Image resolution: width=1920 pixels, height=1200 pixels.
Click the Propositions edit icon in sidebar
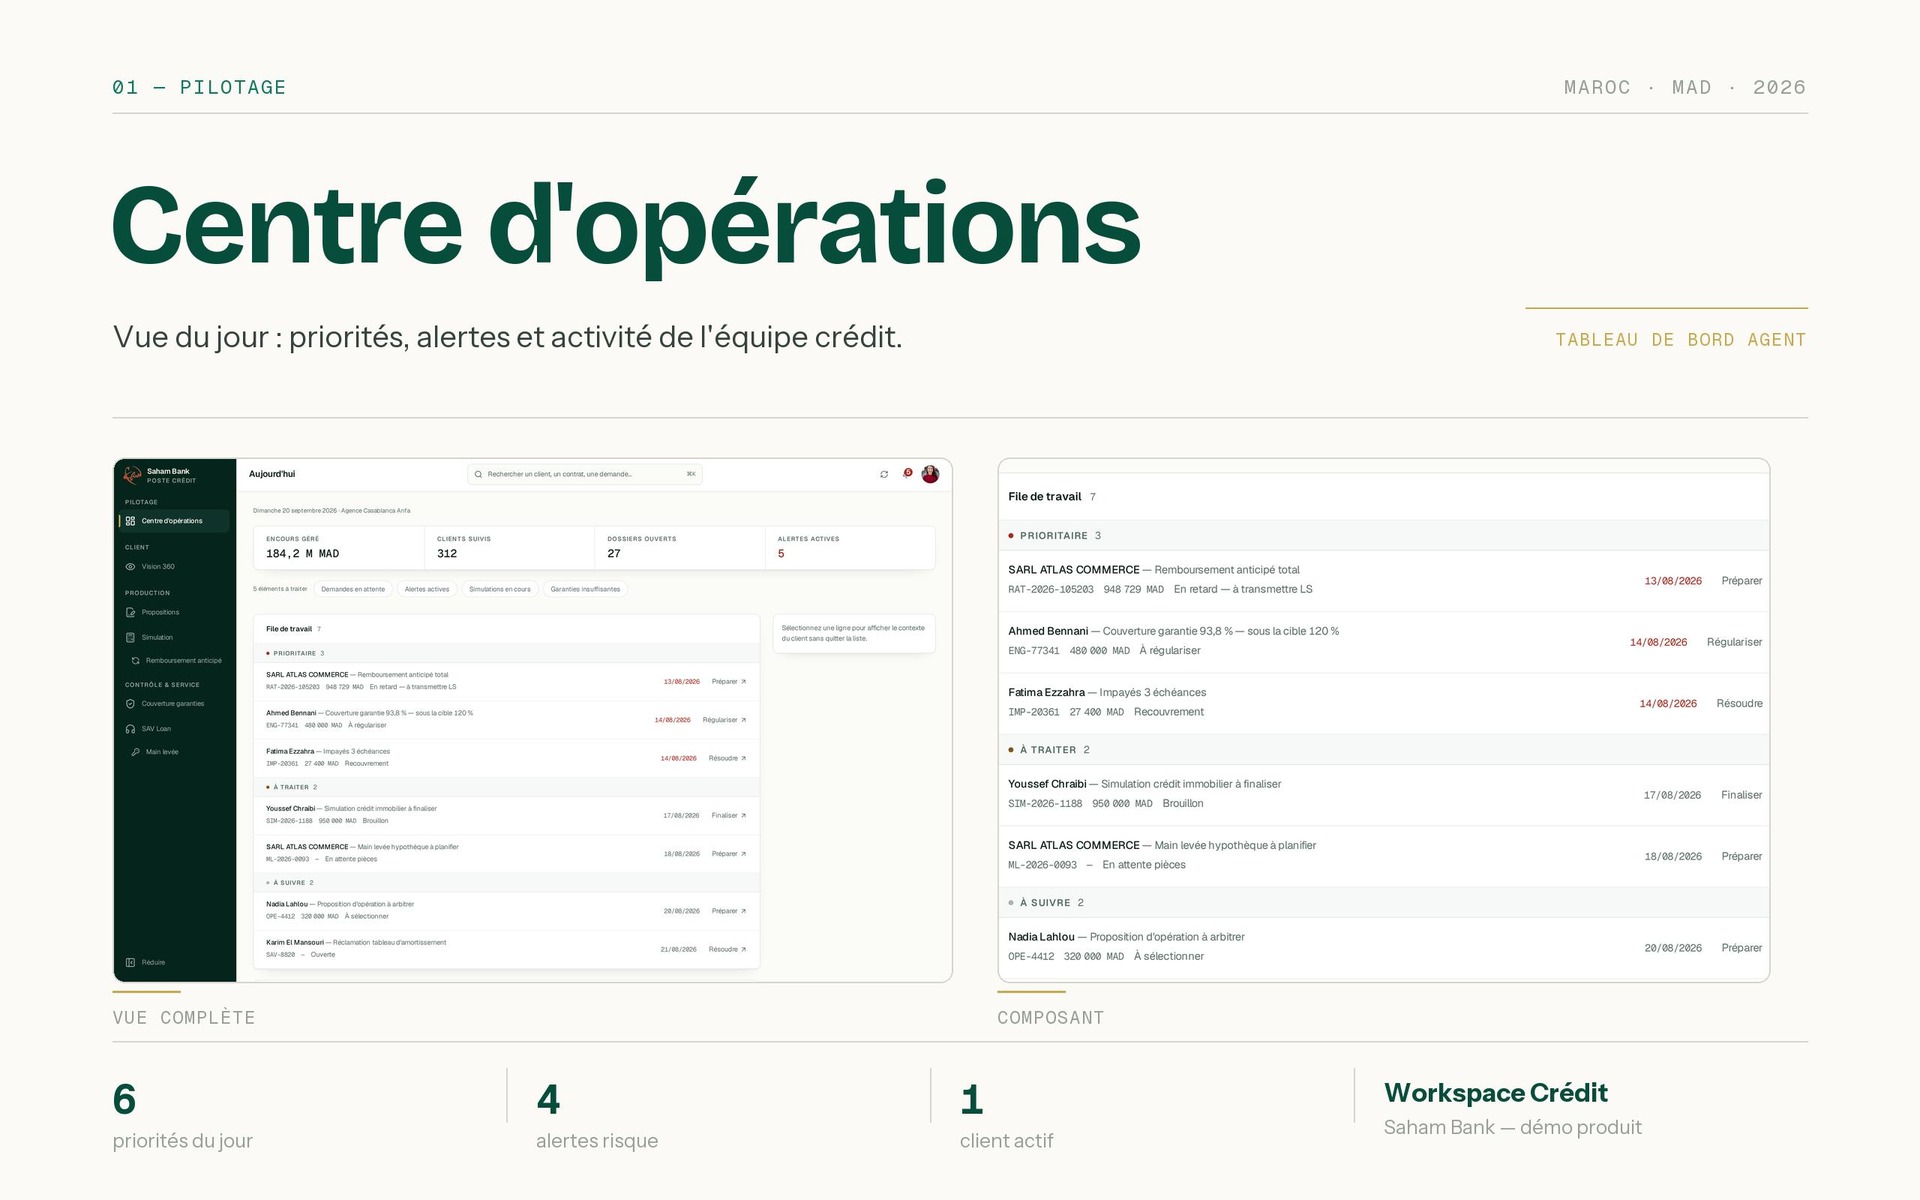point(131,612)
